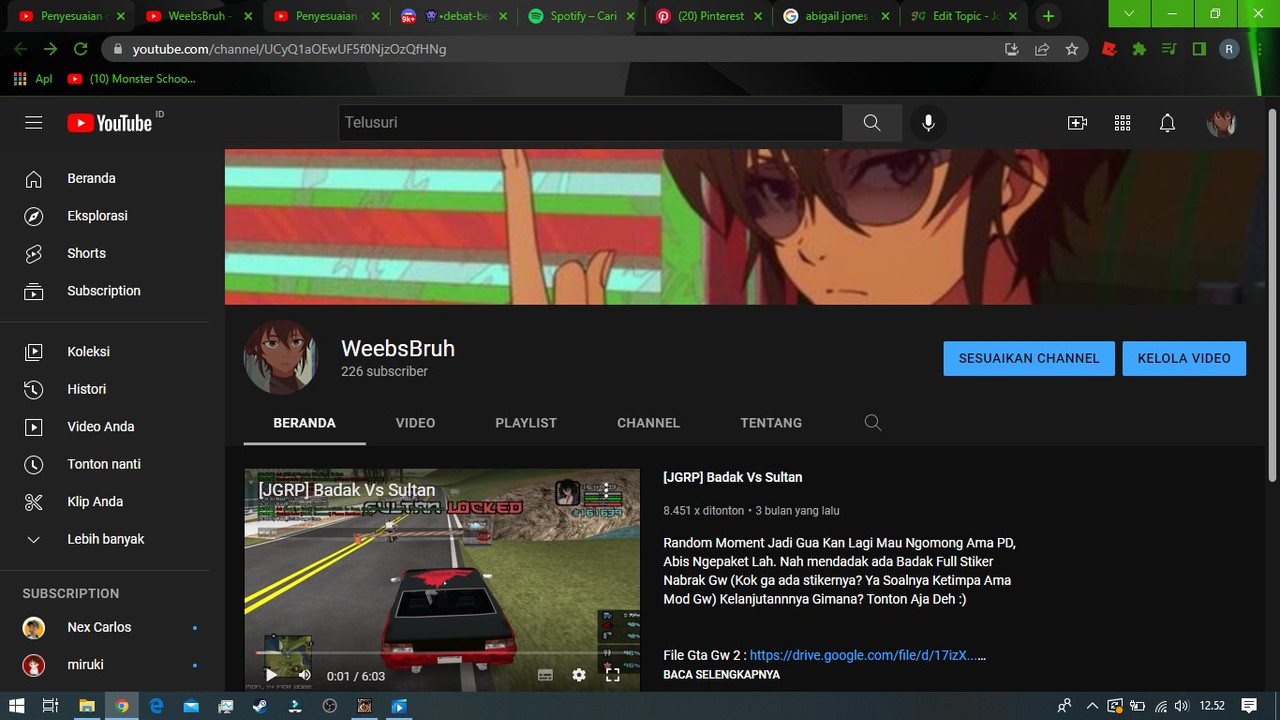Open the Extensions puzzle icon
1280x720 pixels.
click(x=1139, y=49)
